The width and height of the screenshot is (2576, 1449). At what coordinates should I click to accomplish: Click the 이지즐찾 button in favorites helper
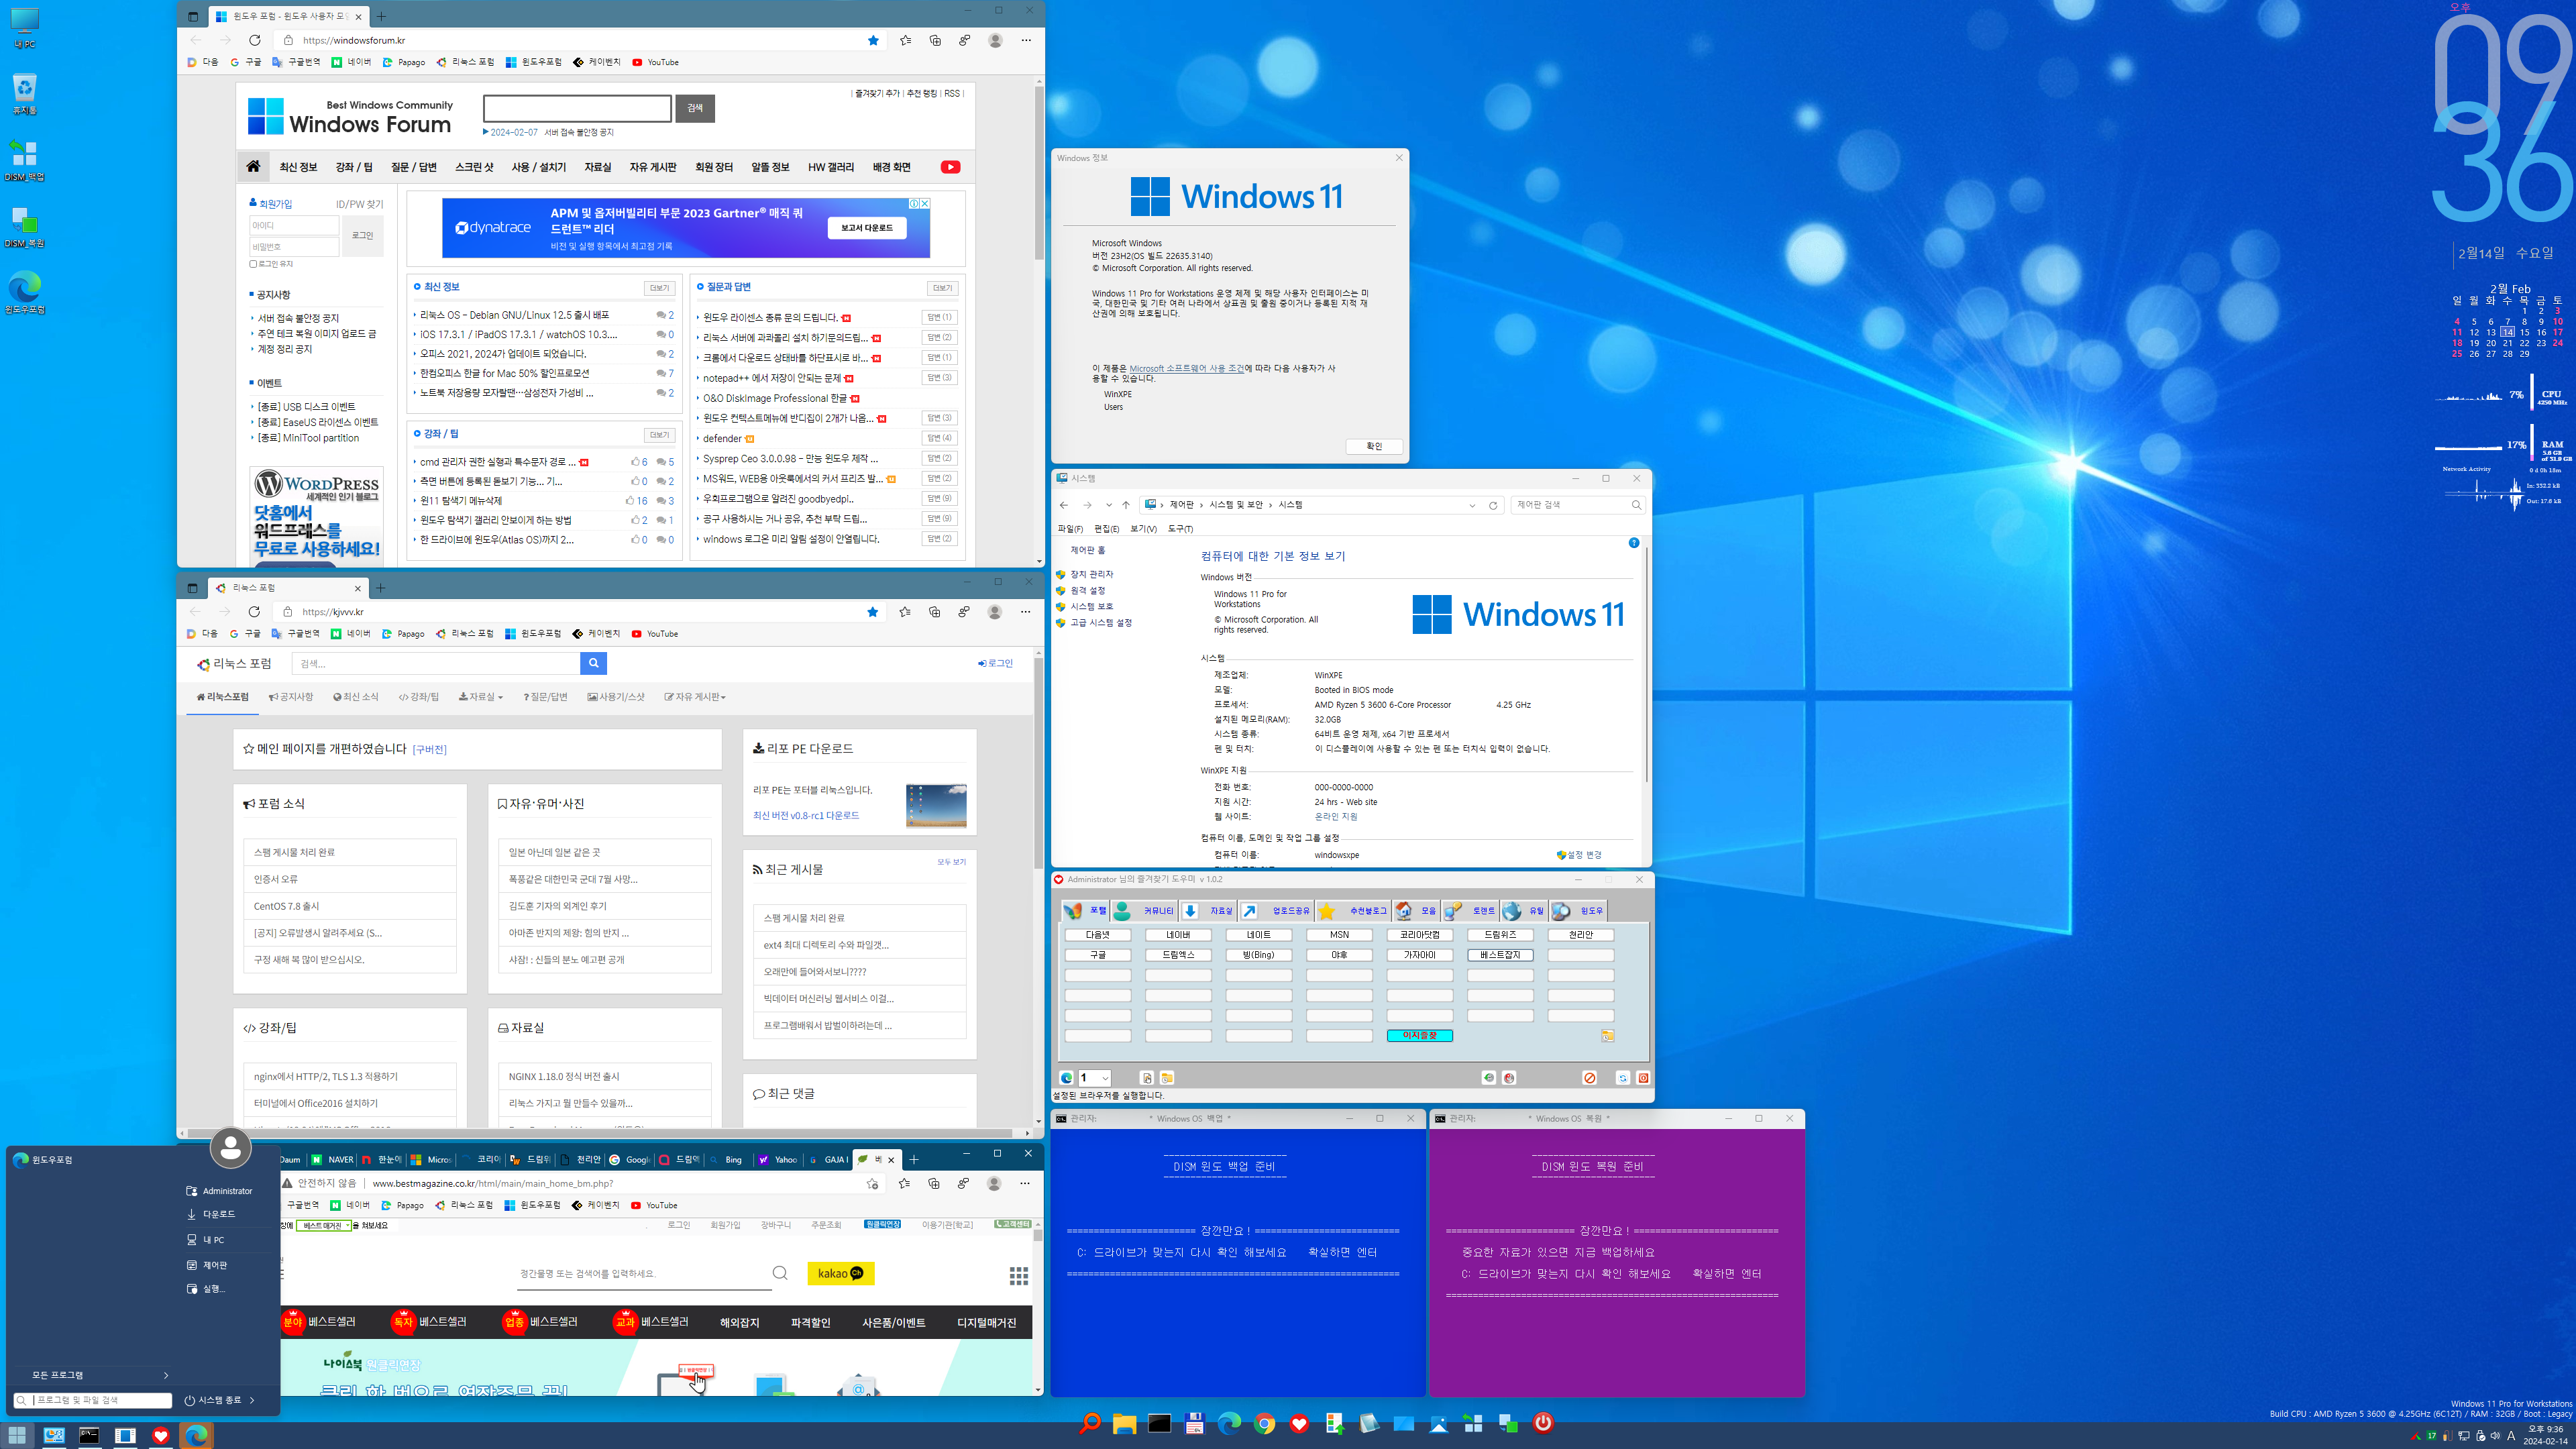pos(1420,1036)
